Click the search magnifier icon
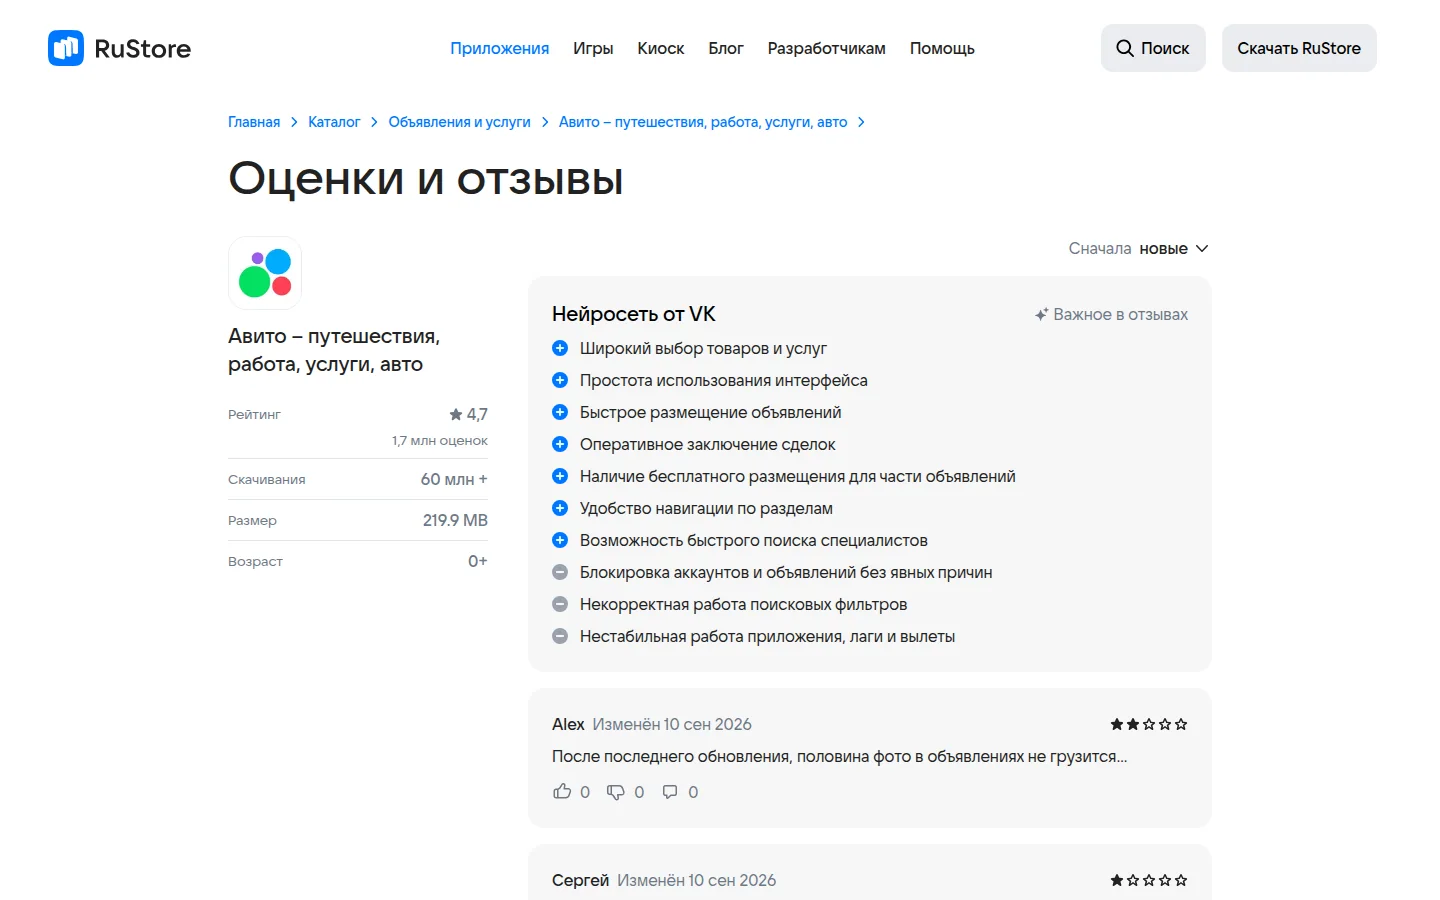The image size is (1440, 900). click(1125, 48)
